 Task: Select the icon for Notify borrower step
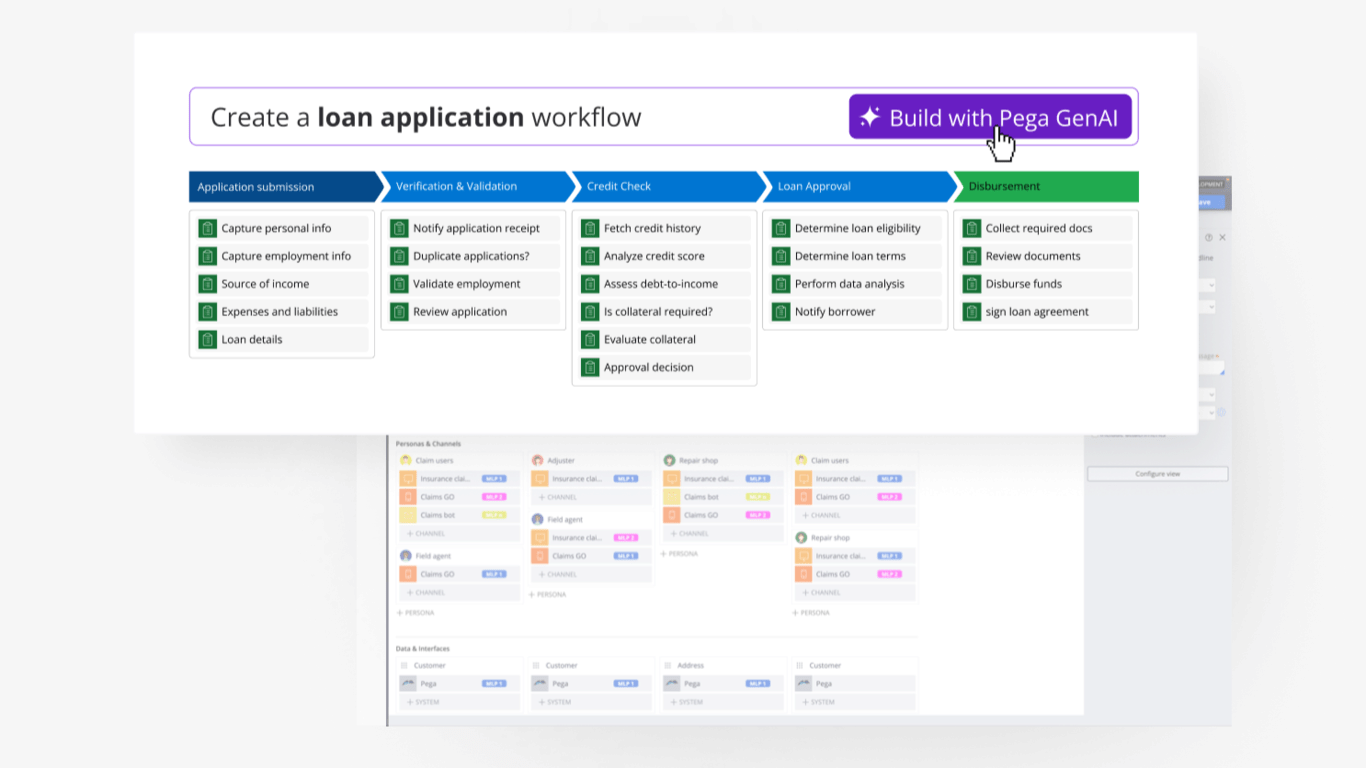(781, 312)
